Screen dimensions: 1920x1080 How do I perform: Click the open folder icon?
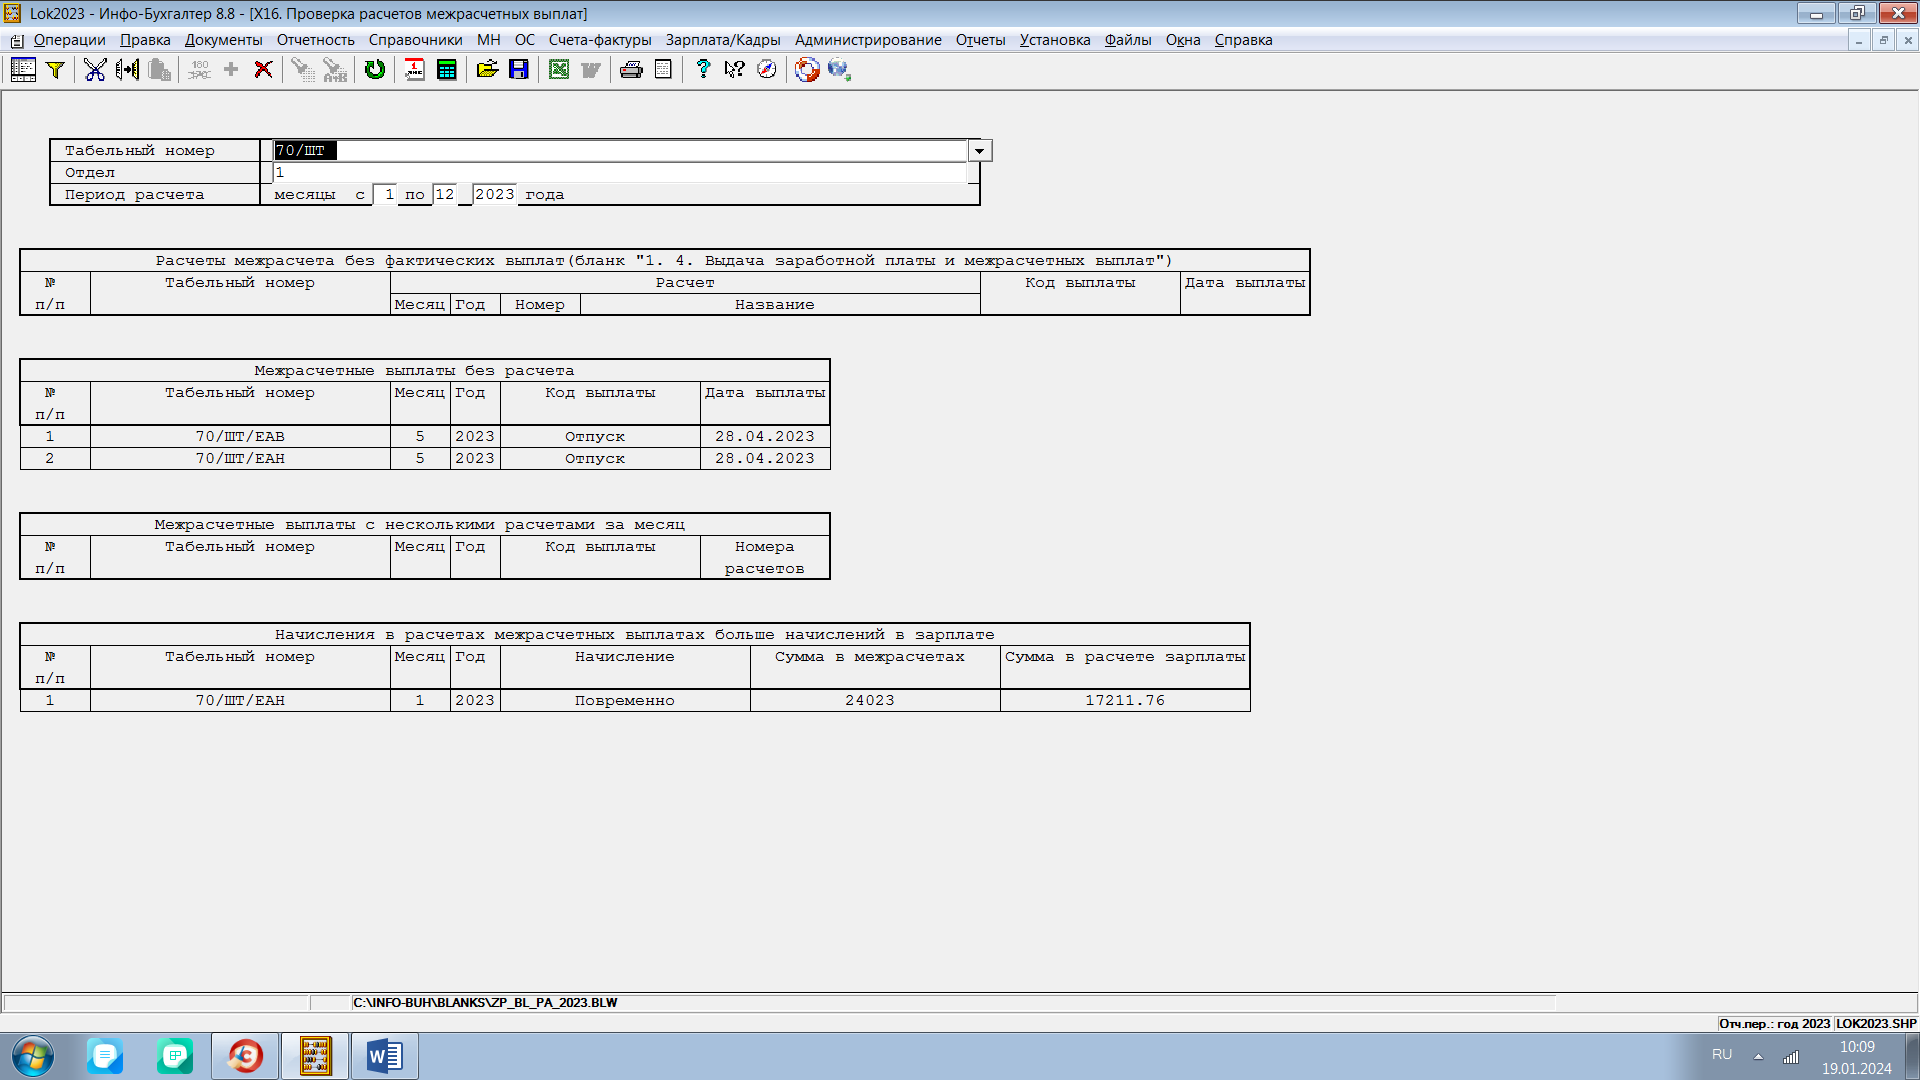[x=487, y=70]
